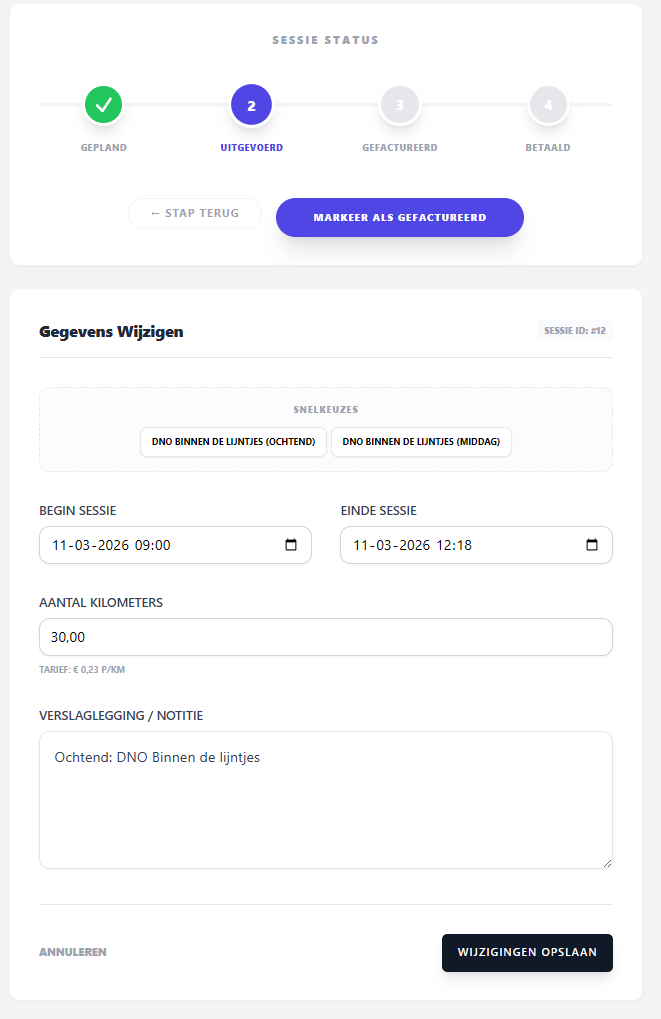Screen dimensions: 661x1019
Task: Select step 2 Uitgevoerd circle
Action: 251,104
